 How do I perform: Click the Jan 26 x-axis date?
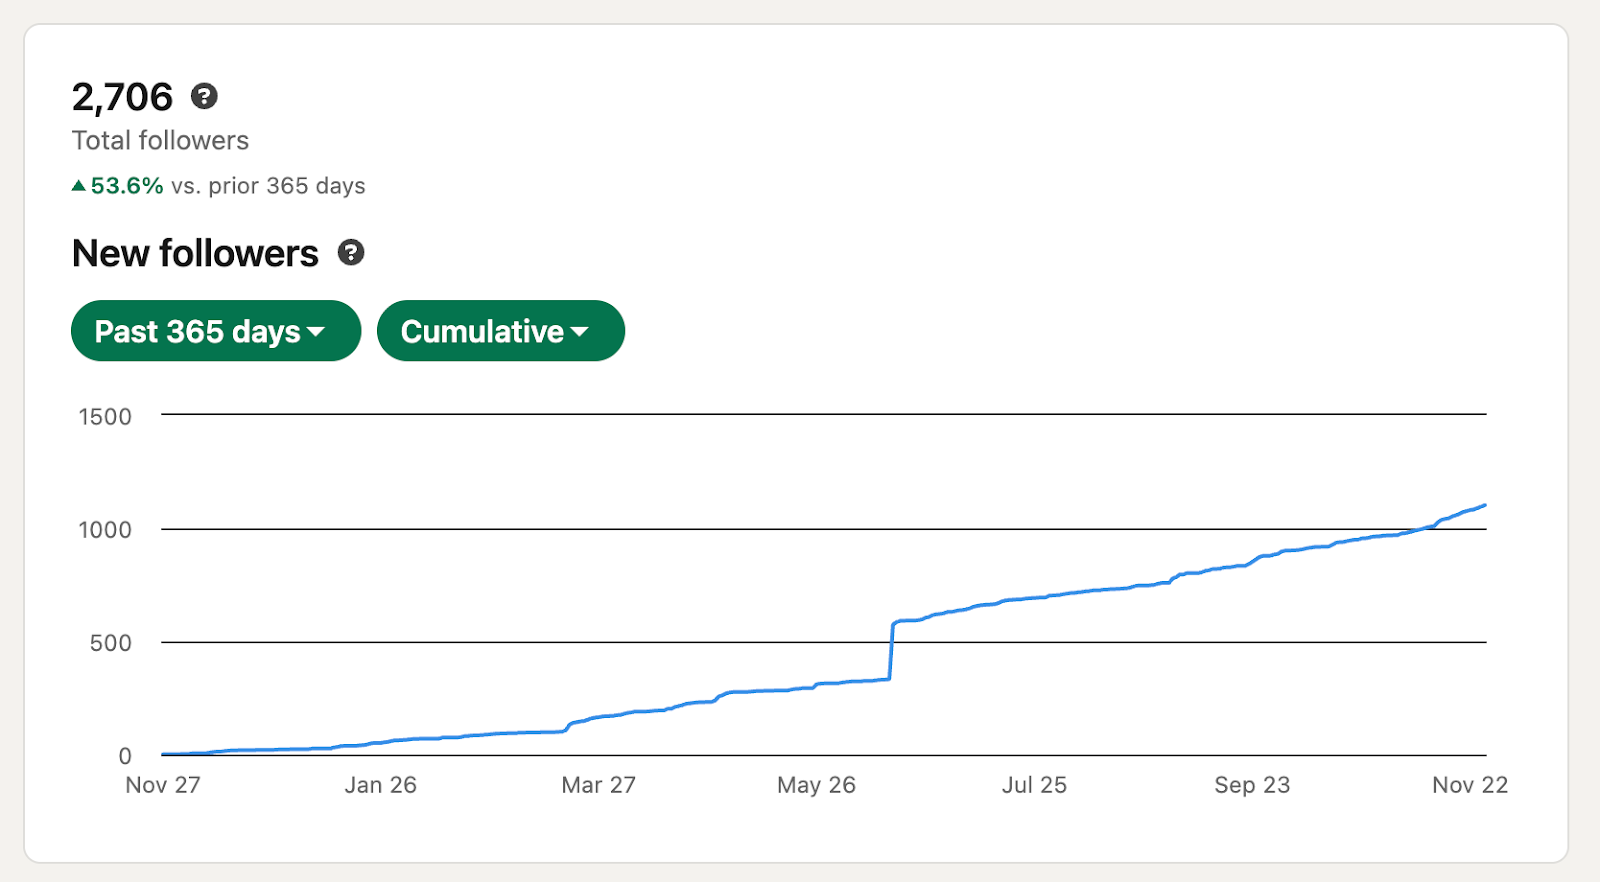pyautogui.click(x=381, y=785)
